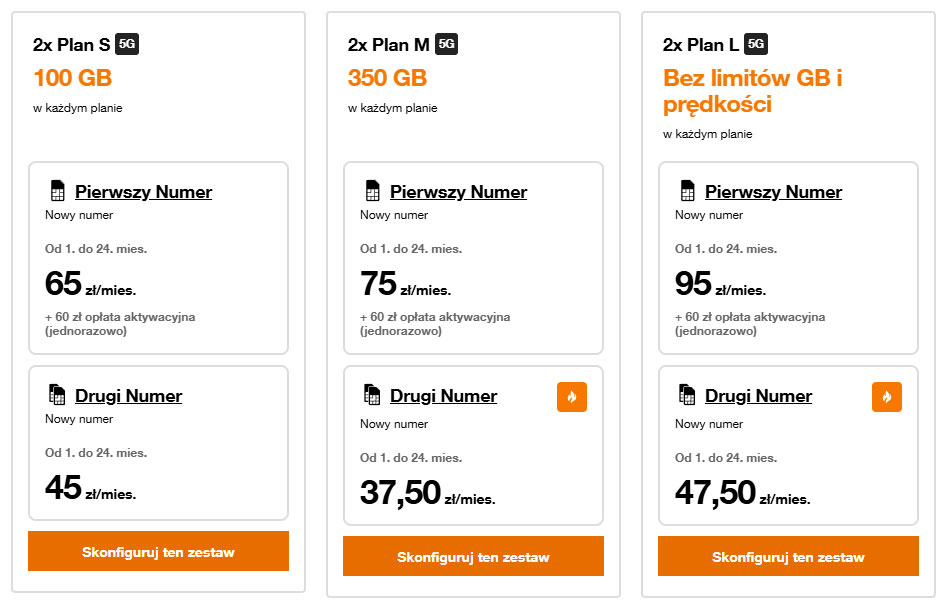Click SIM card icon for Plan S Pierwszy Numer

(58, 191)
